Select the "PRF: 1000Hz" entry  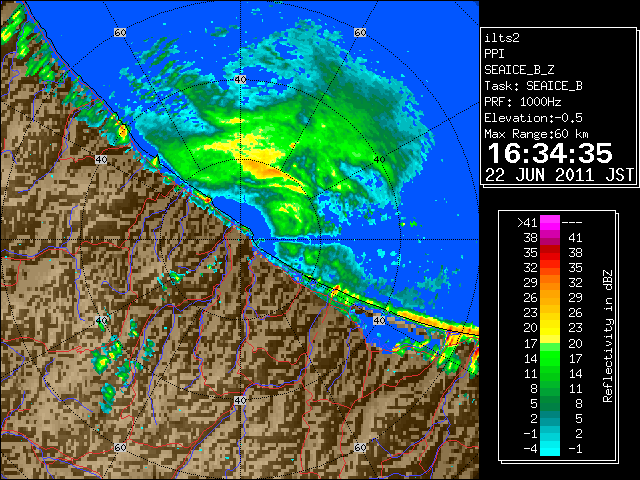pos(523,102)
